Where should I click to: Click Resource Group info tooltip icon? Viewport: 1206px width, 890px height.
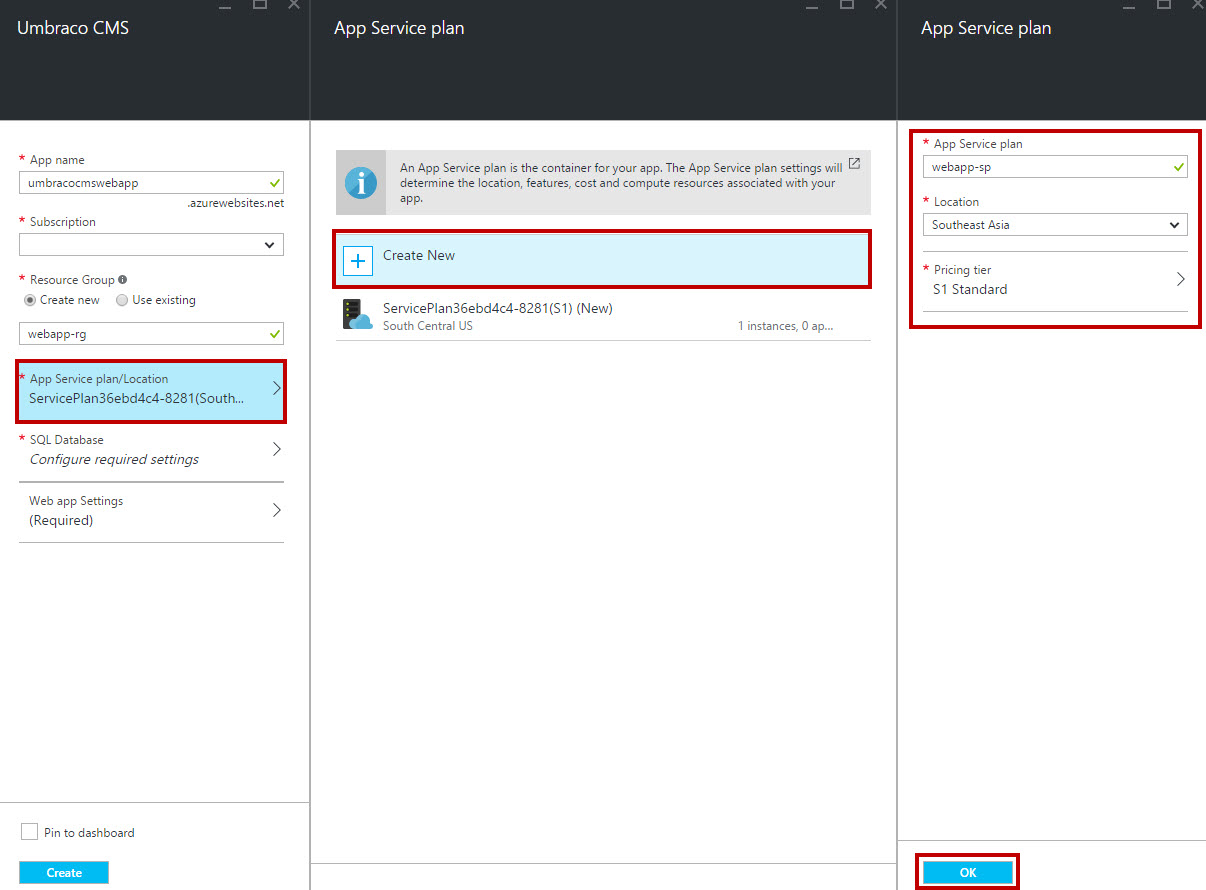coord(123,280)
